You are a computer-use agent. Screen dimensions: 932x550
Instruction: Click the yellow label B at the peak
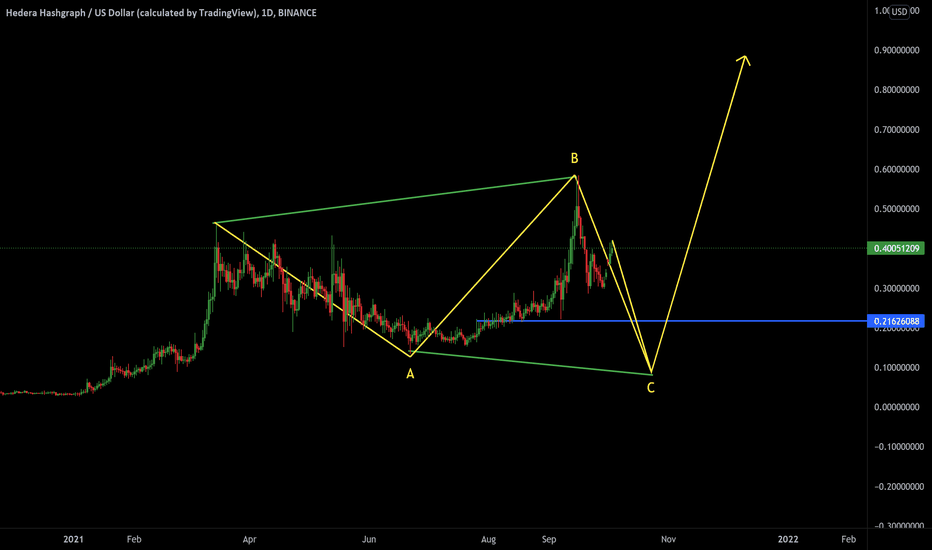click(574, 158)
